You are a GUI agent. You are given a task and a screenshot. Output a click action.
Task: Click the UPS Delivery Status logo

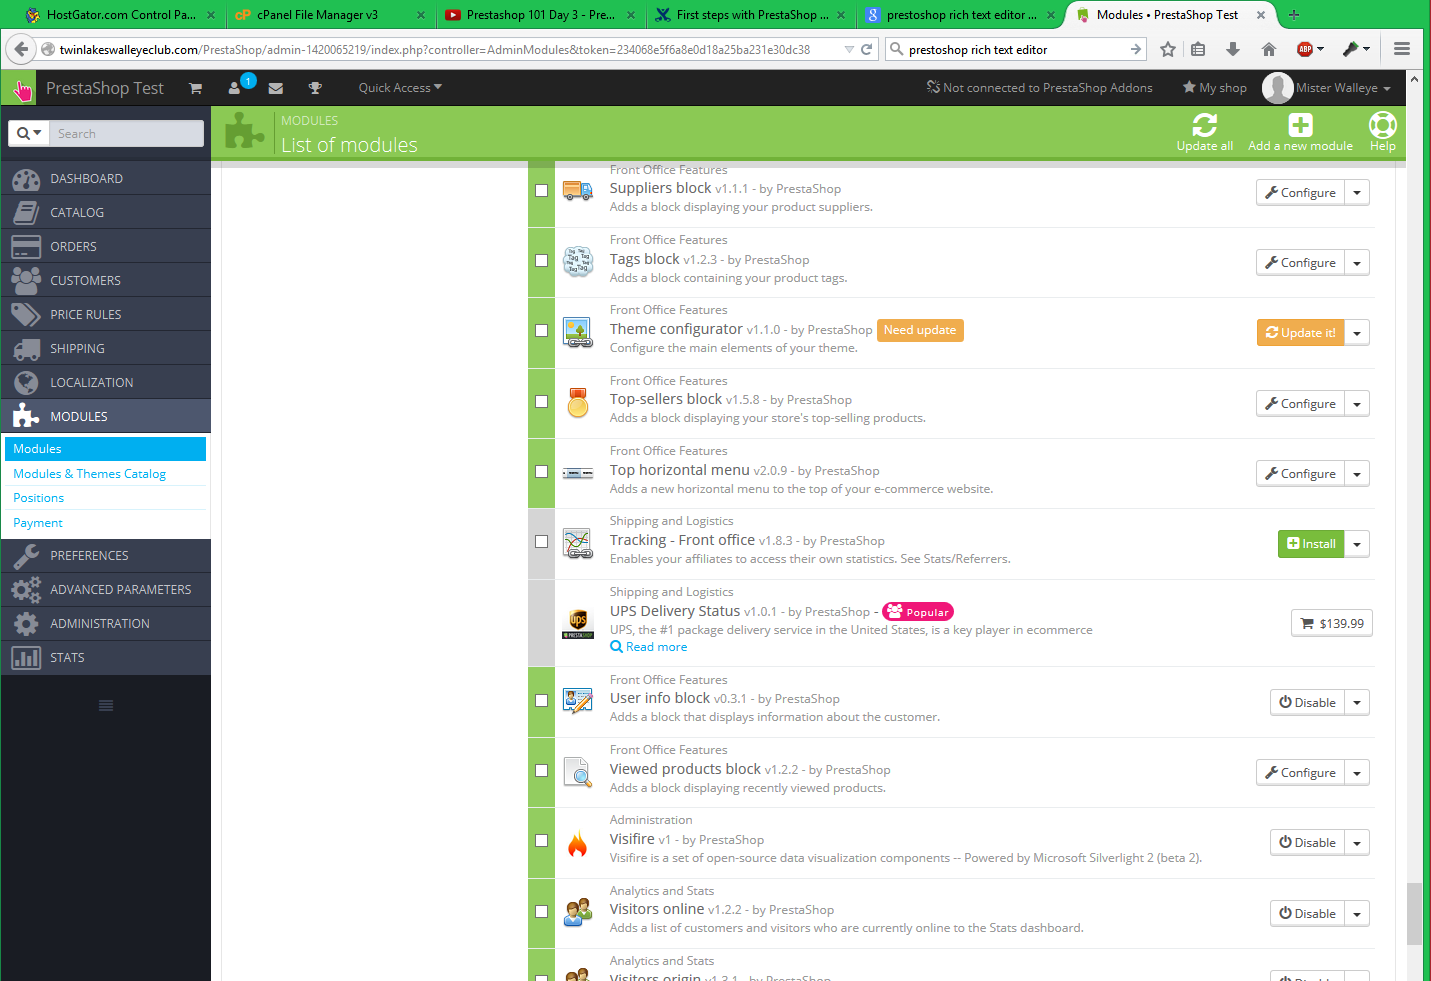point(578,623)
